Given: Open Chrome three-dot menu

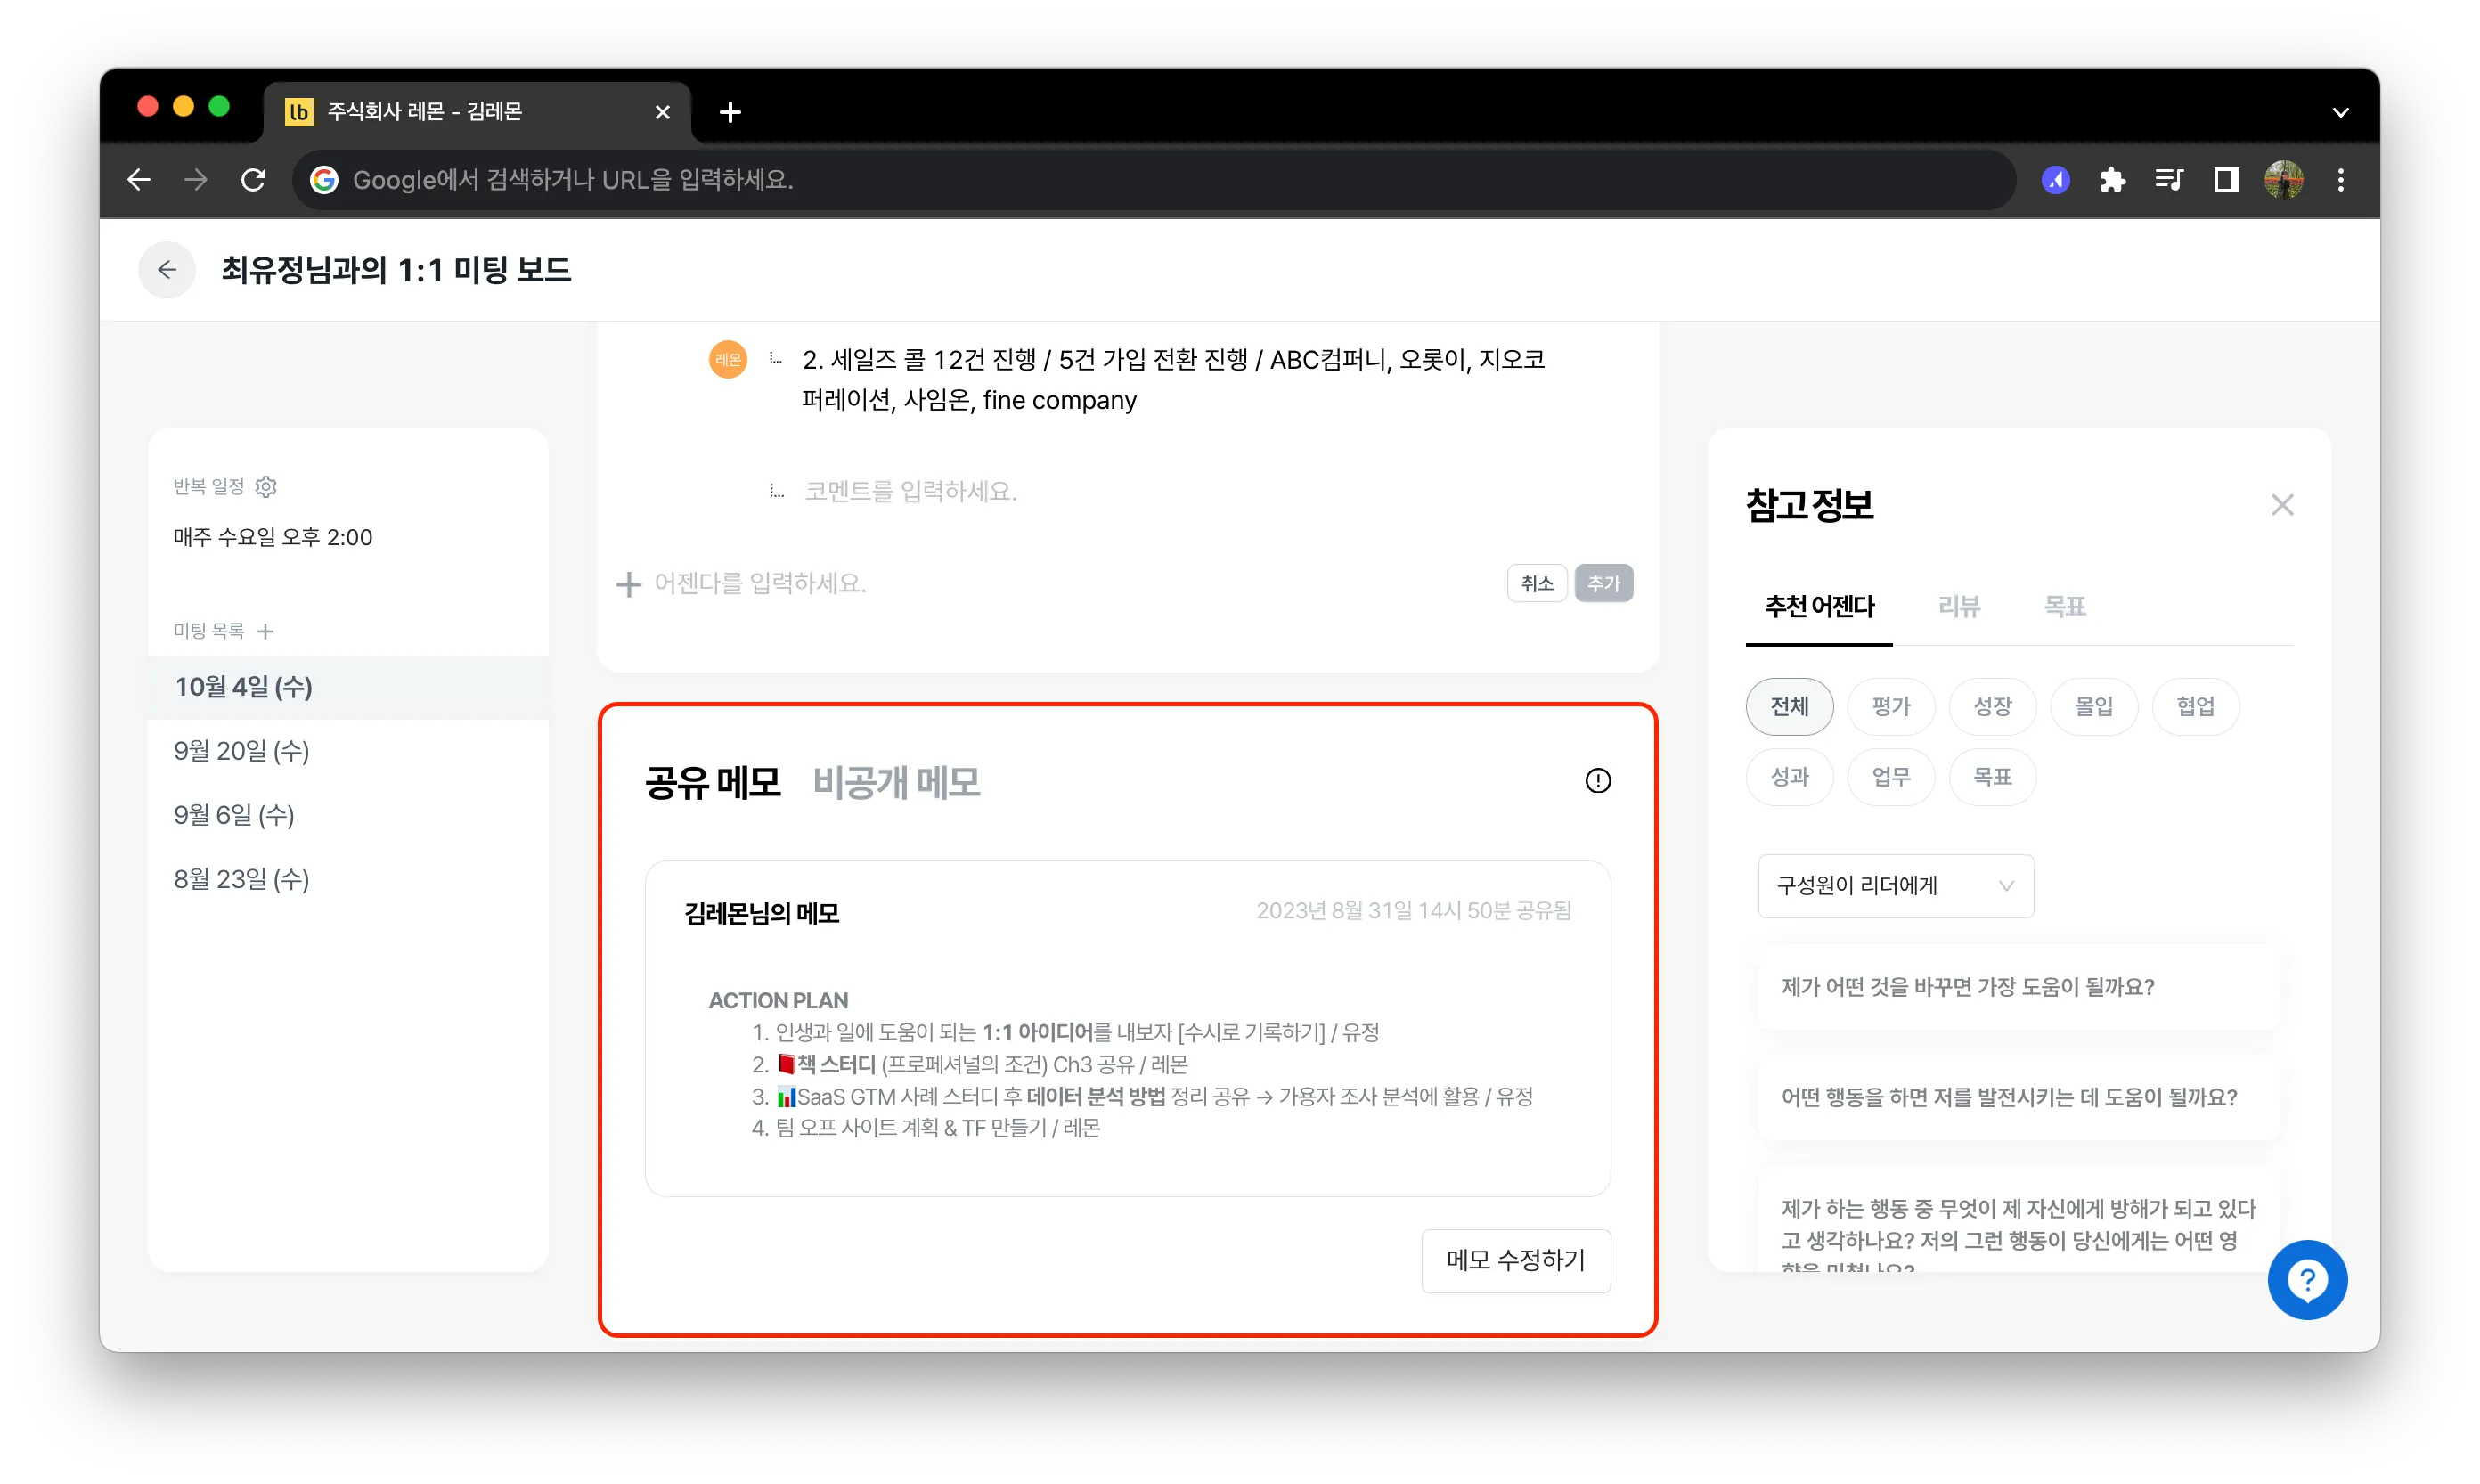Looking at the screenshot, I should 2341,180.
